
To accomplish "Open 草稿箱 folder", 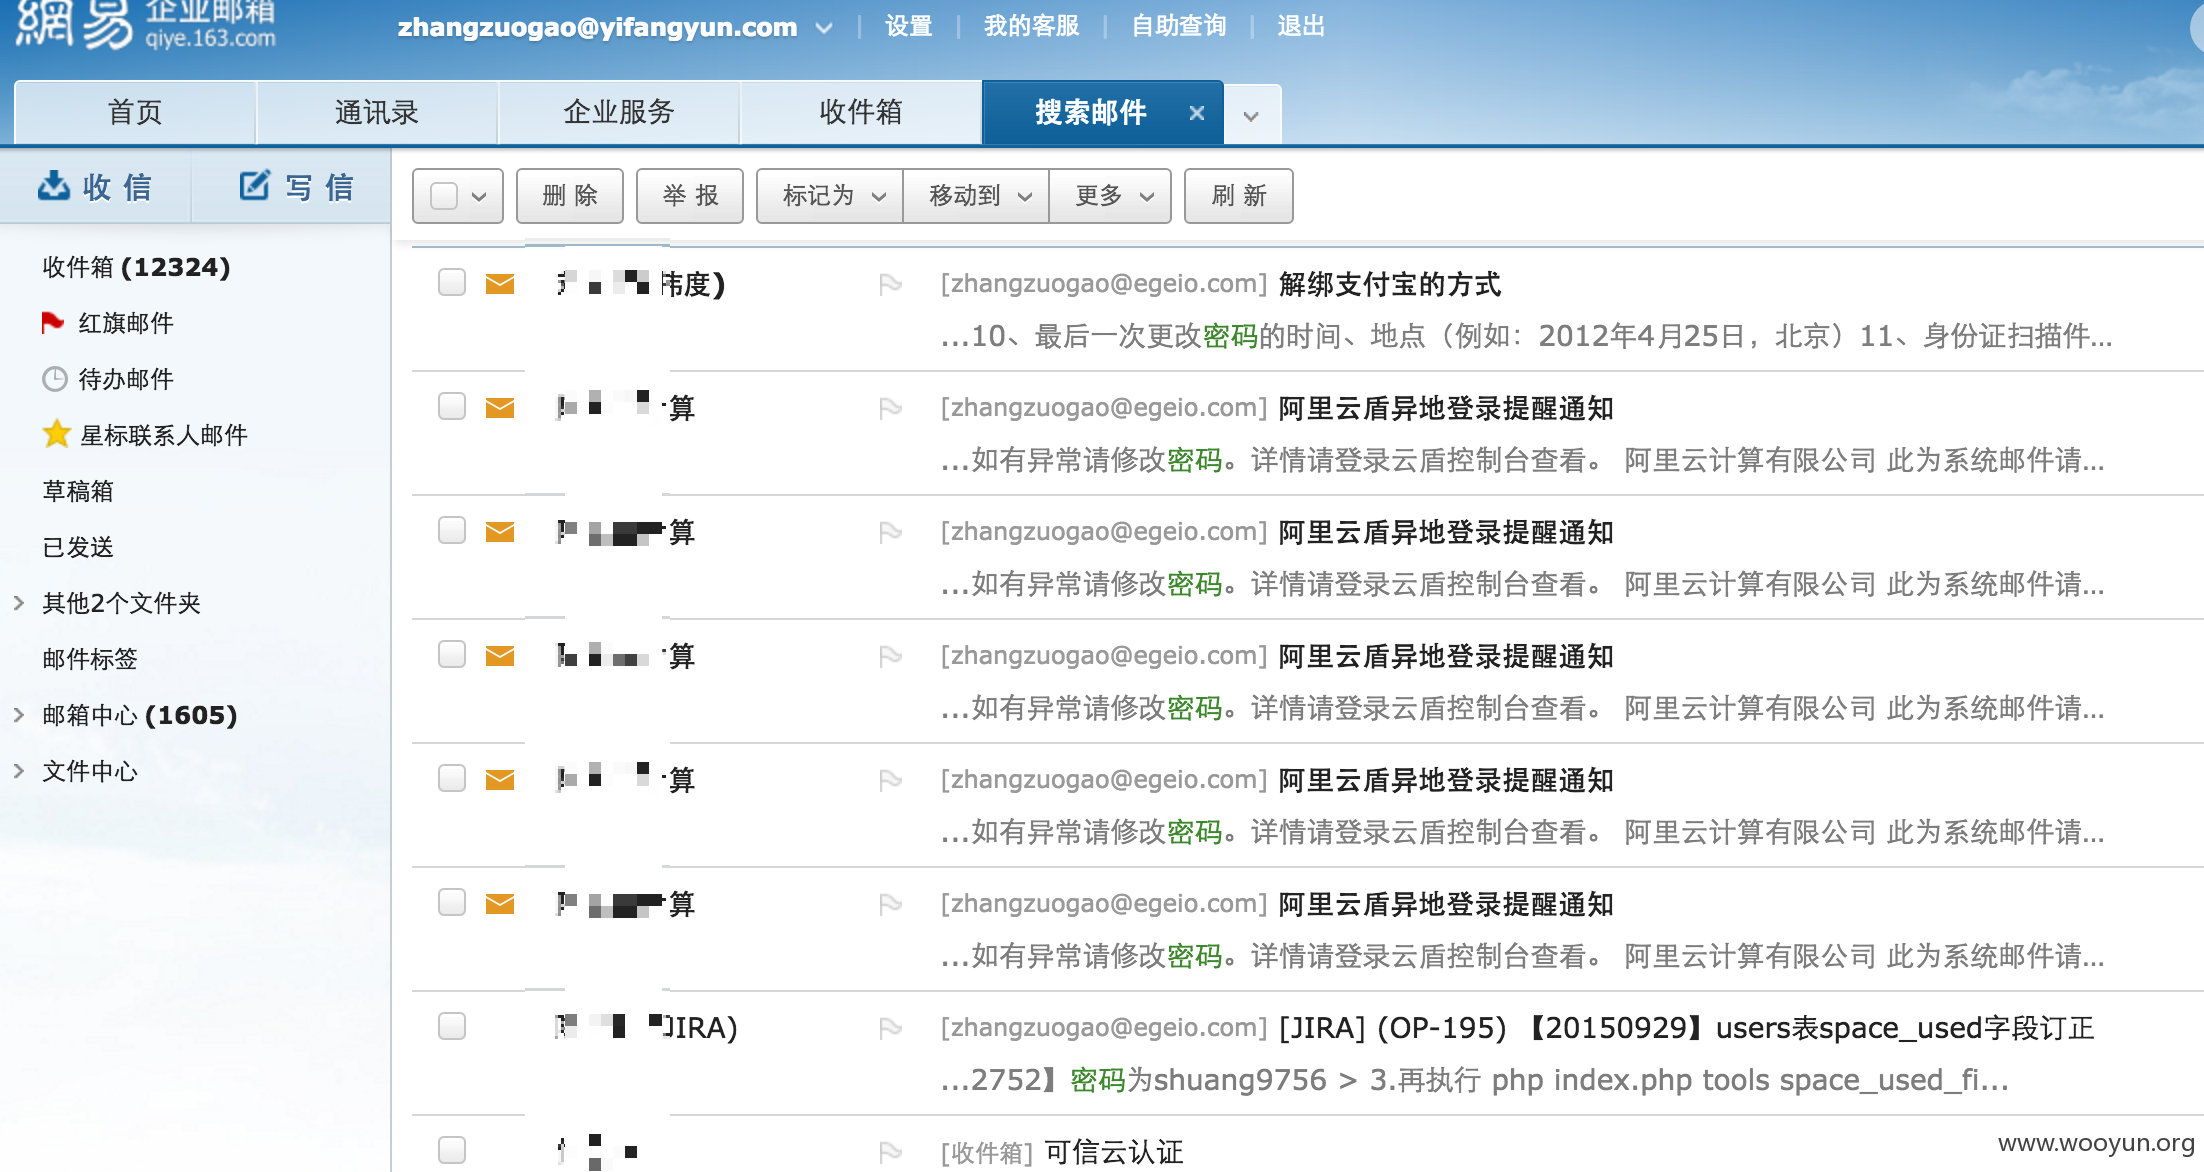I will 78,491.
